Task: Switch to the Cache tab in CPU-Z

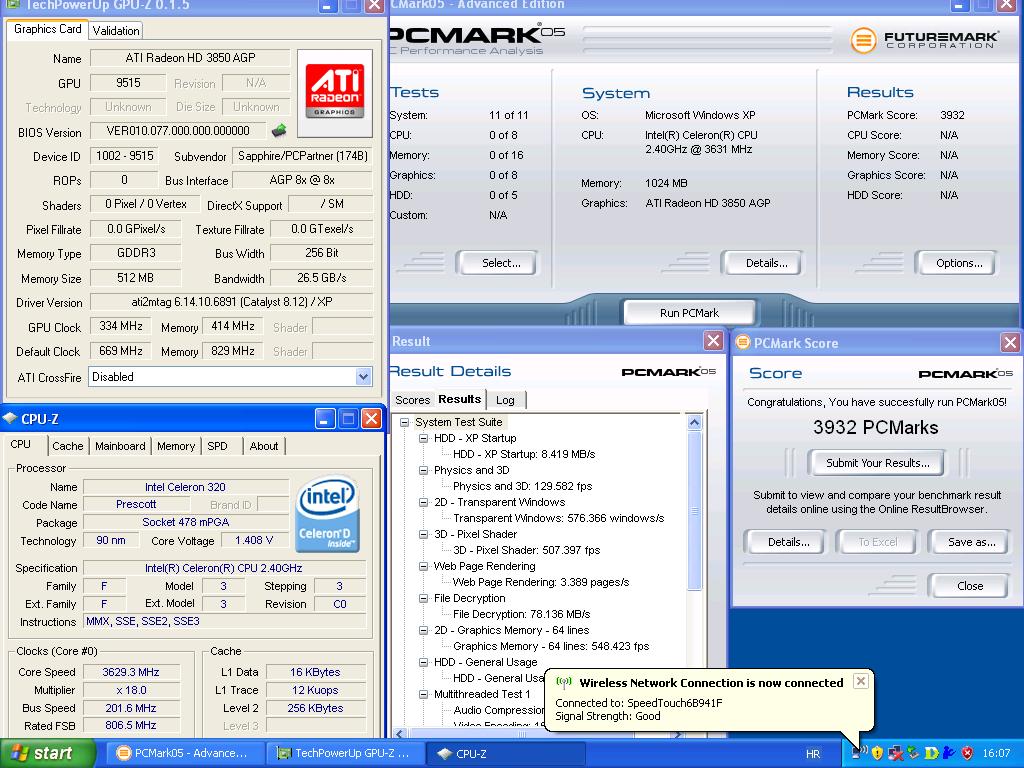Action: click(68, 446)
